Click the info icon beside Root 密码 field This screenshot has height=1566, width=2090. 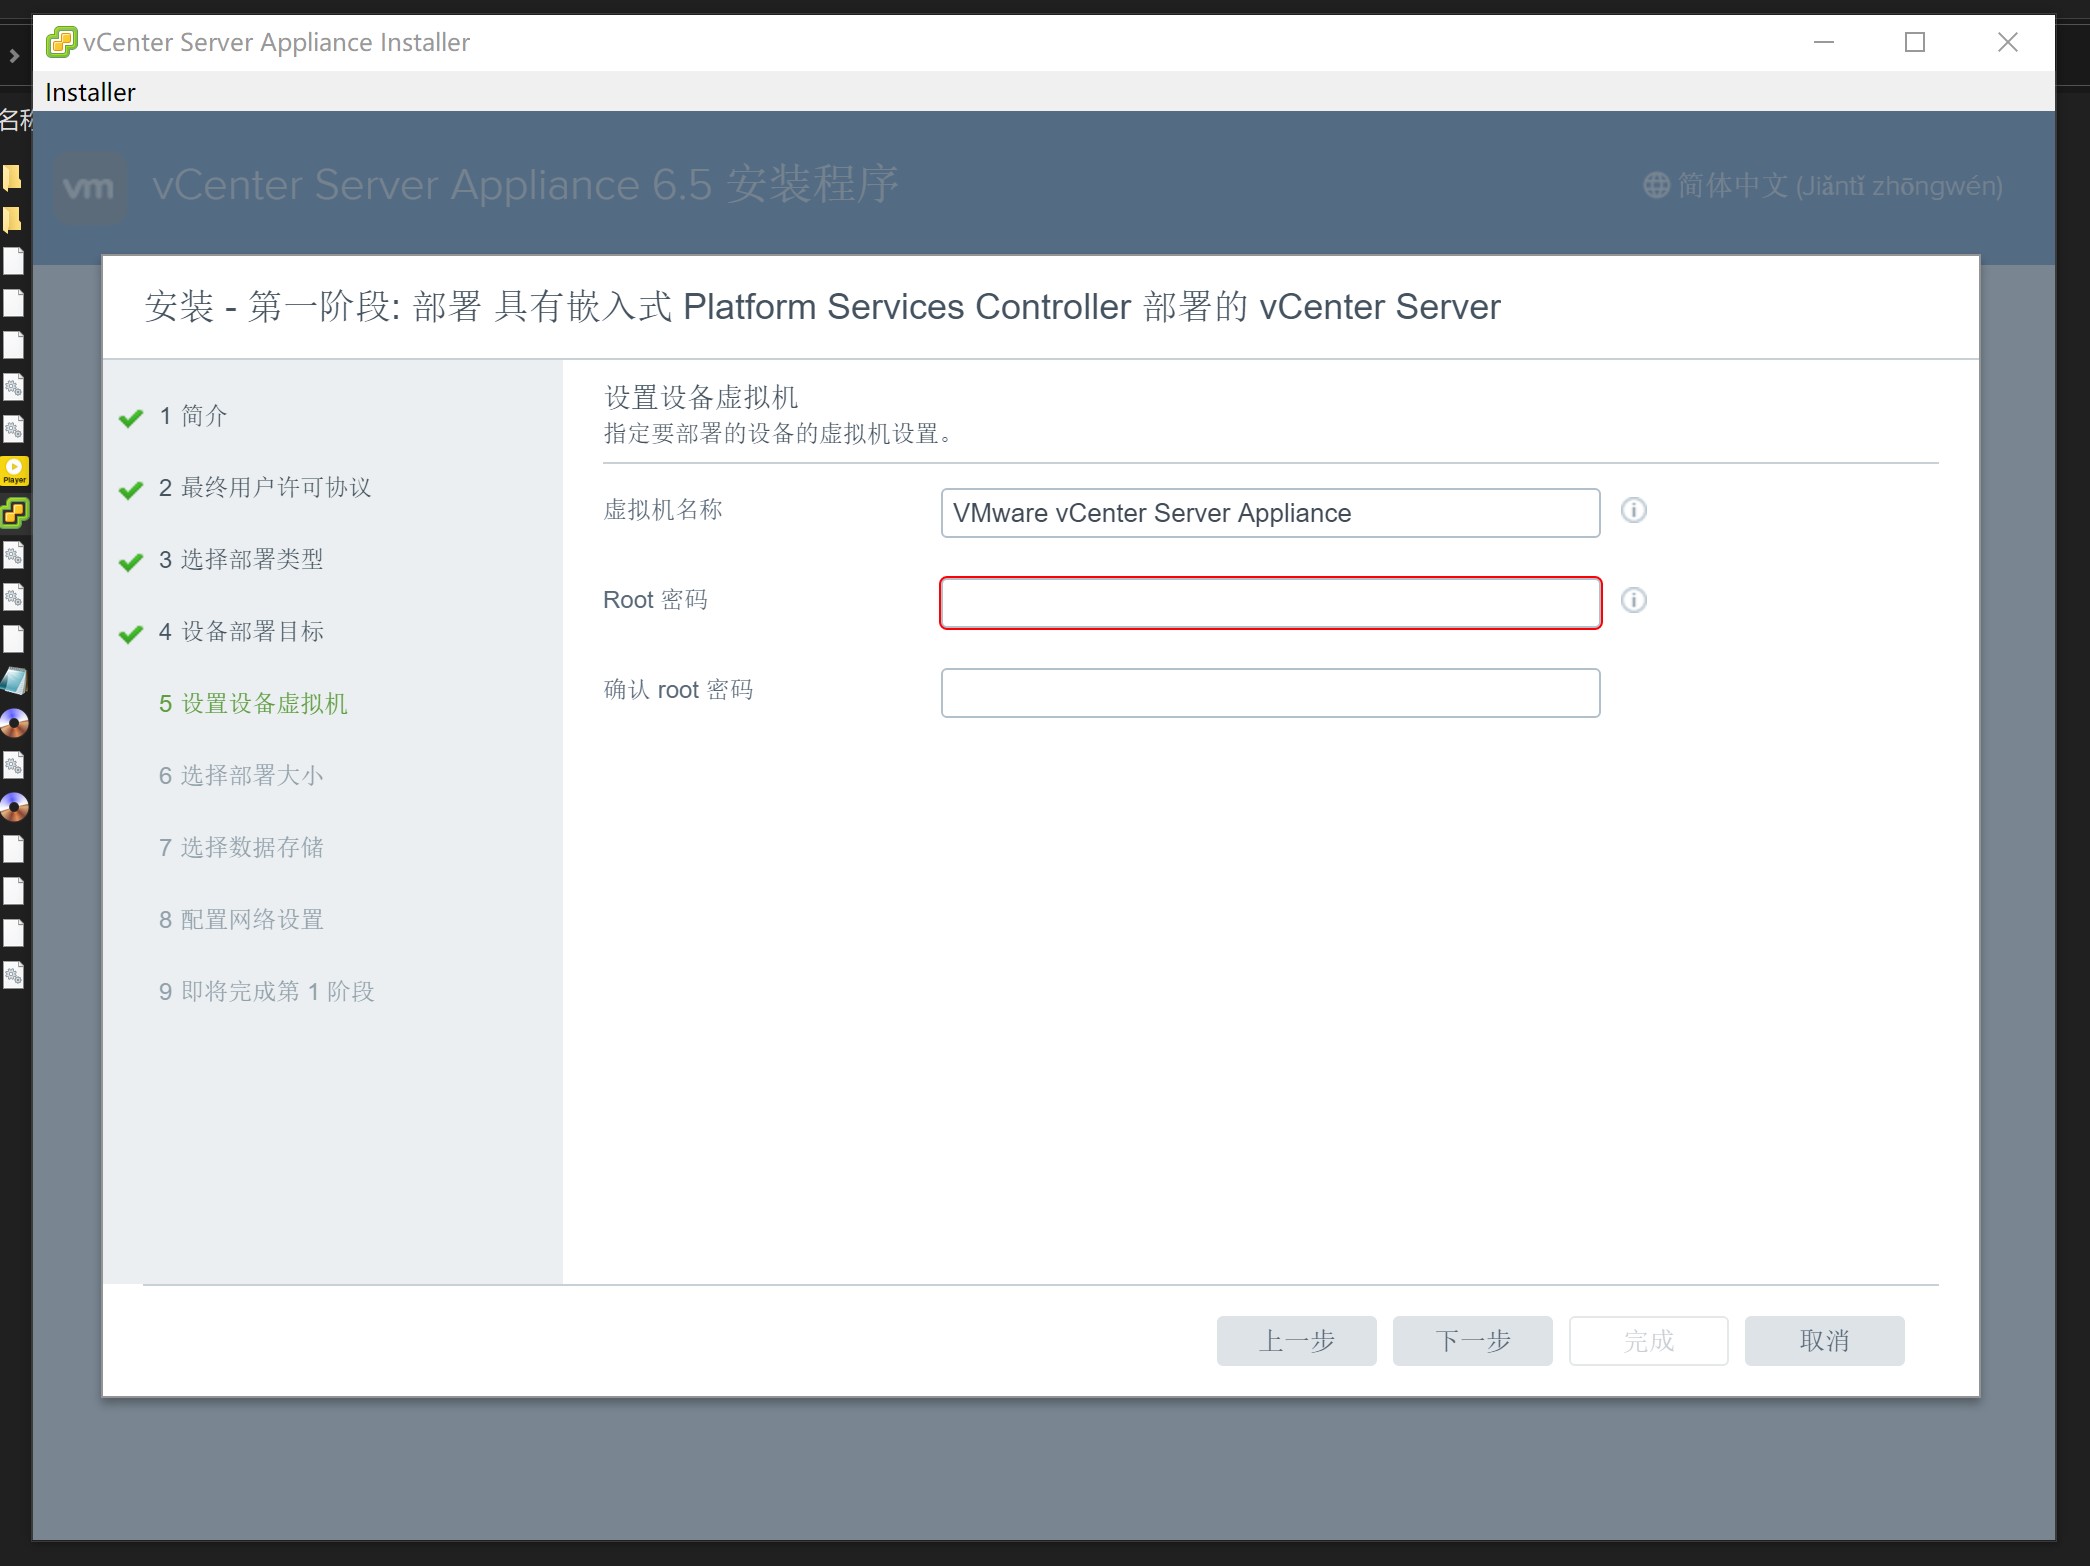tap(1633, 600)
